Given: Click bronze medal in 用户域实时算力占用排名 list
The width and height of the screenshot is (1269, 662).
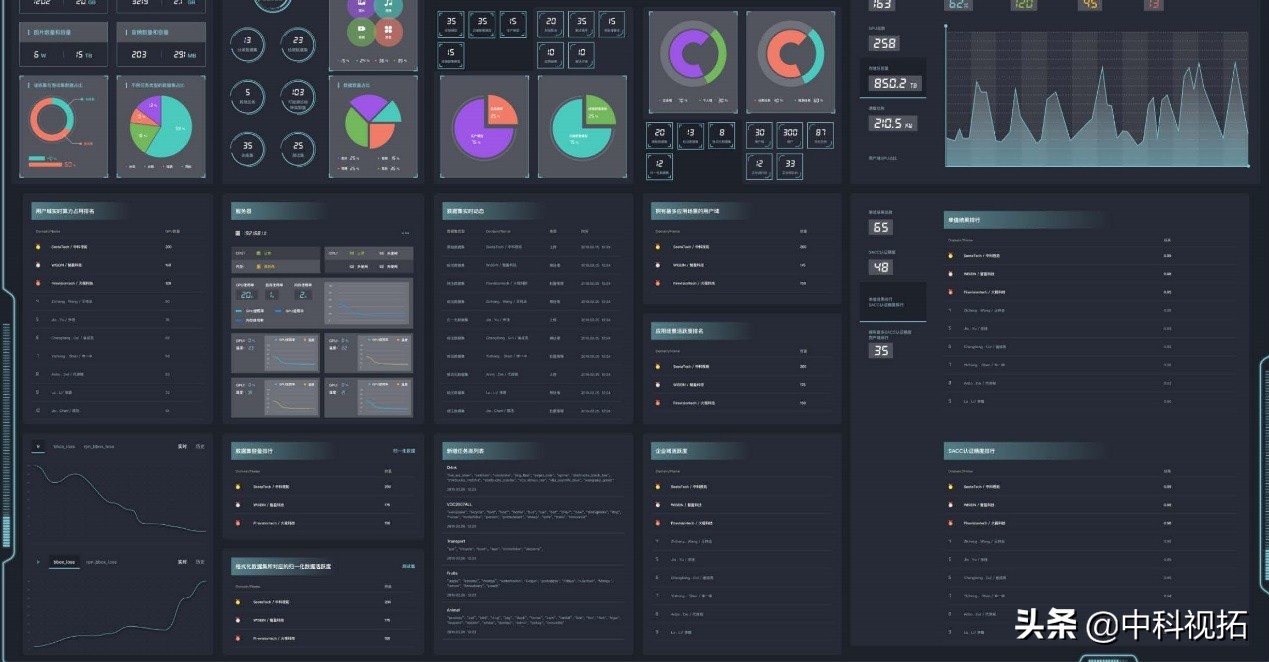Looking at the screenshot, I should (39, 283).
